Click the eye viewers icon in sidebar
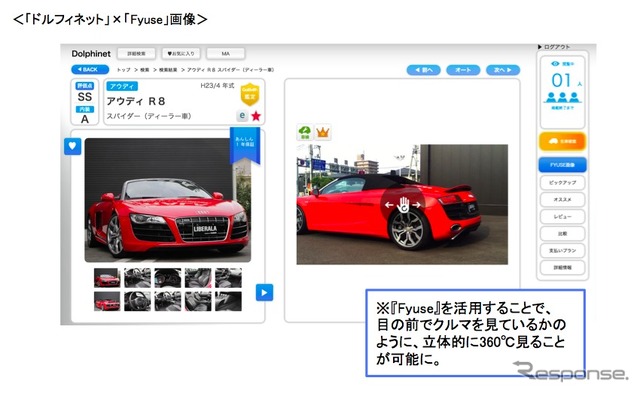Viewport: 640px width, 393px height. 555,64
